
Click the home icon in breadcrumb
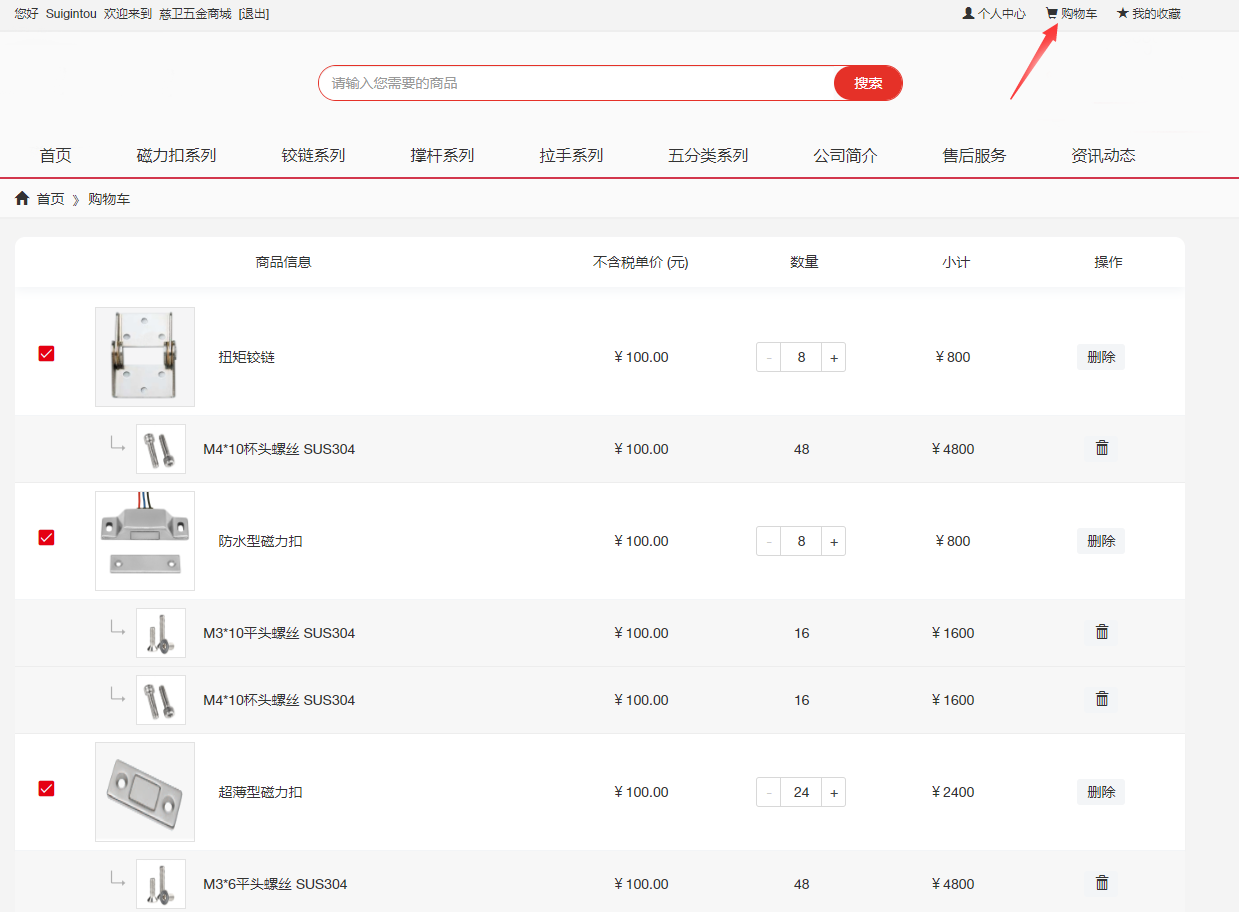(x=22, y=199)
